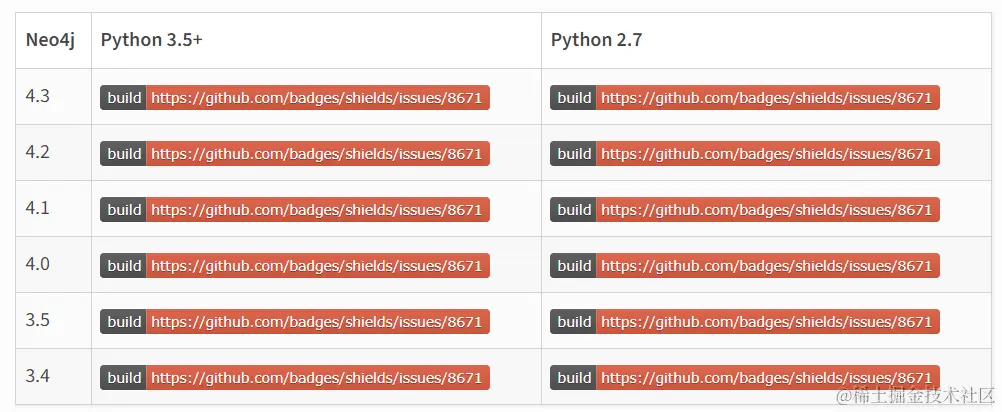This screenshot has width=1002, height=412.
Task: Click the 3.4 version cell
Action: point(38,377)
